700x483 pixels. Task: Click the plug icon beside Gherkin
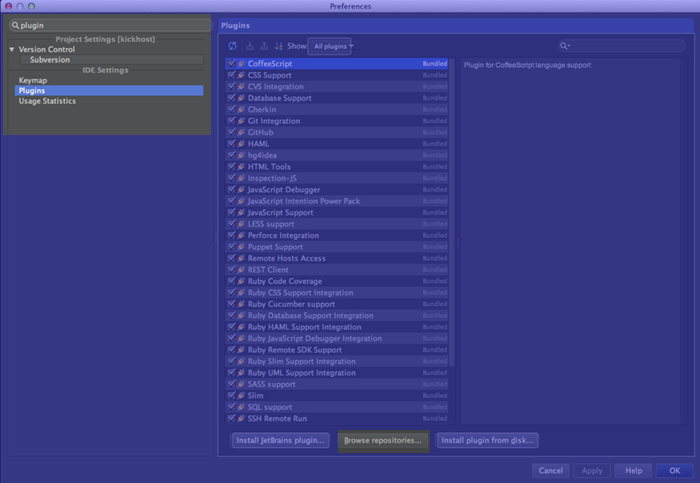pyautogui.click(x=241, y=109)
